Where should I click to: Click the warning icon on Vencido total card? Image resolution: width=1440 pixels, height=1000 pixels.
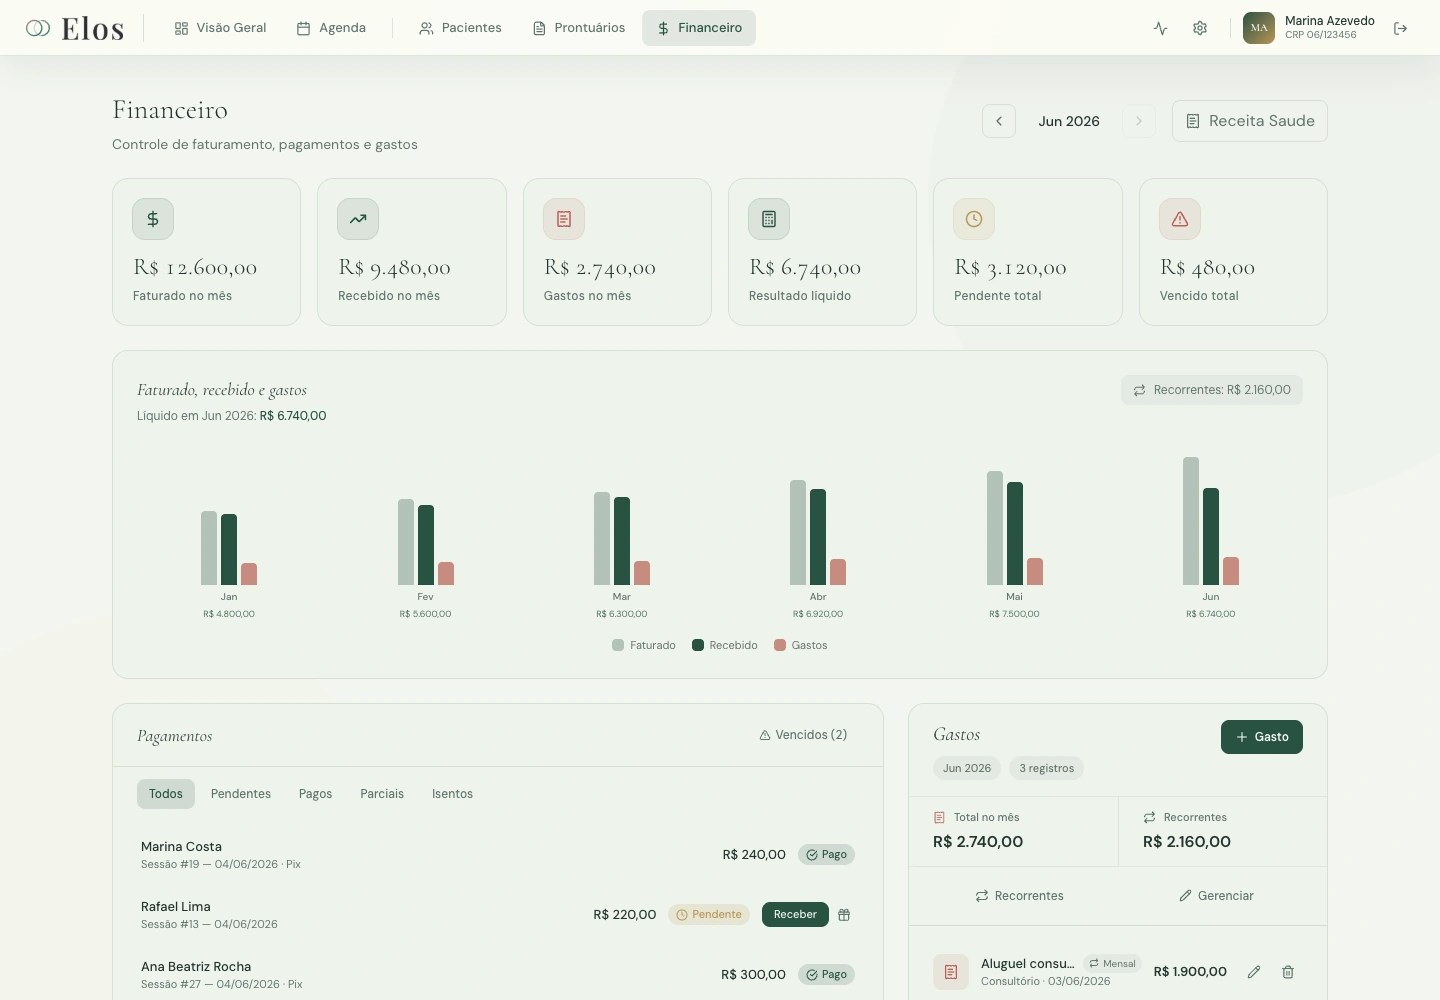pyautogui.click(x=1180, y=219)
